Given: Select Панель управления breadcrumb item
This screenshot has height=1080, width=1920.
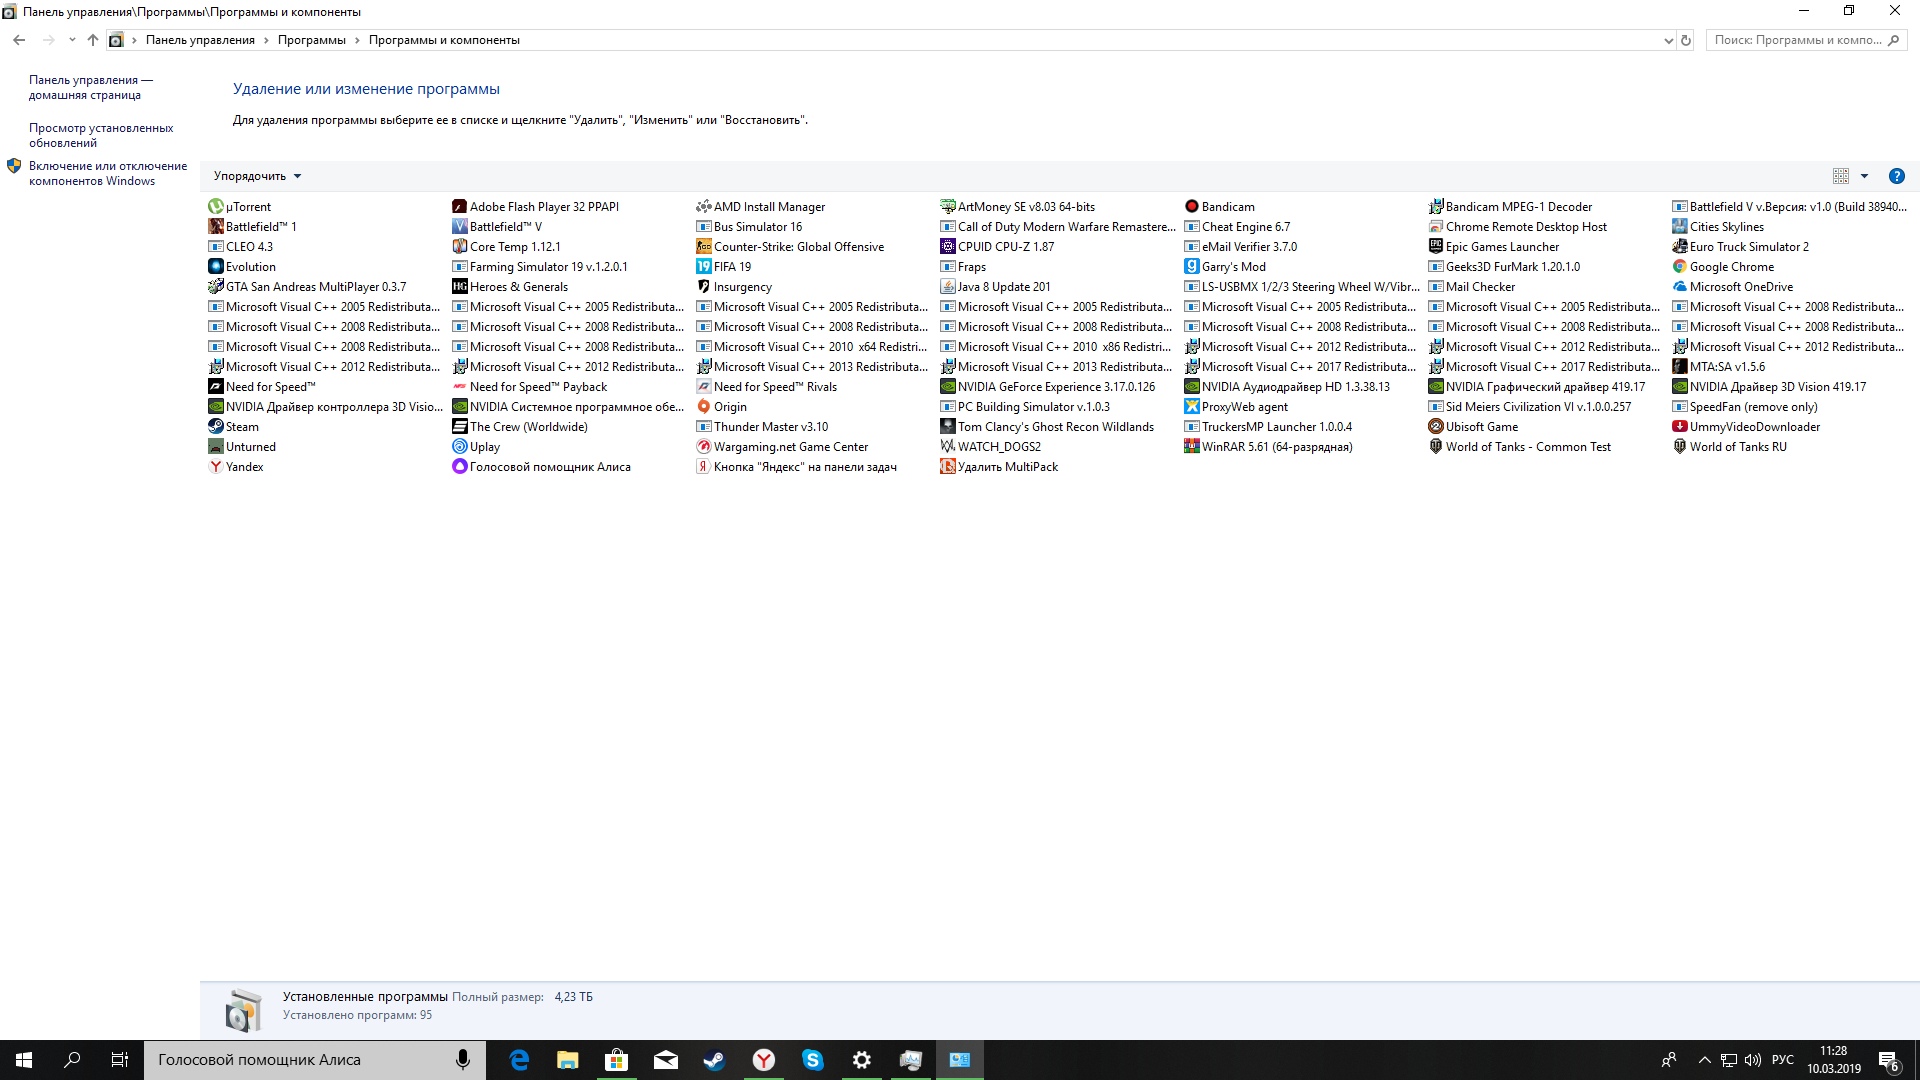Looking at the screenshot, I should [200, 40].
